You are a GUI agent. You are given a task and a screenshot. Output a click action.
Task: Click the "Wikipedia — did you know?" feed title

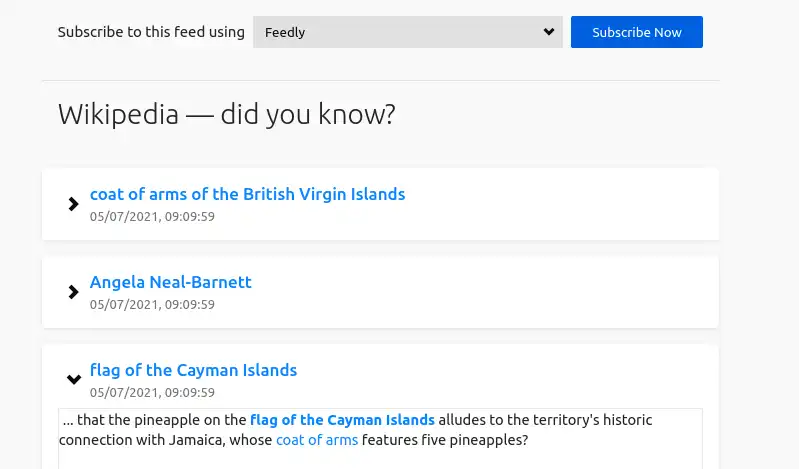(226, 114)
